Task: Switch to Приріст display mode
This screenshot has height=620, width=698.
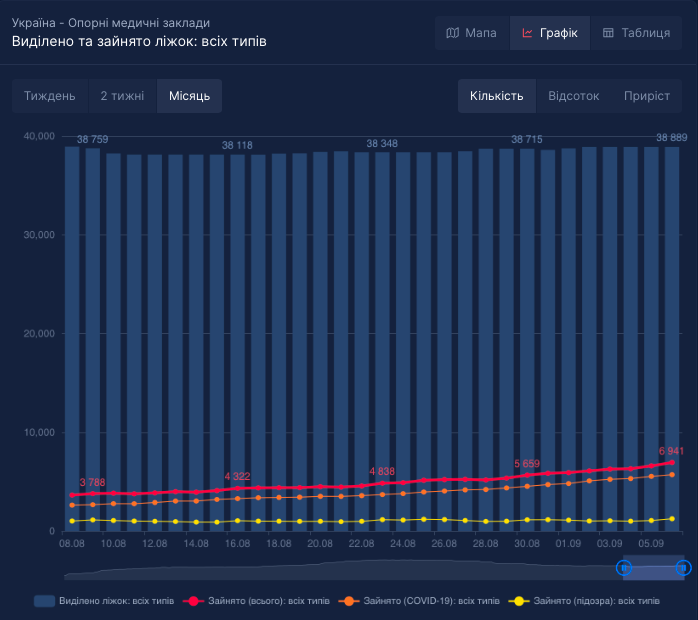Action: (x=646, y=96)
